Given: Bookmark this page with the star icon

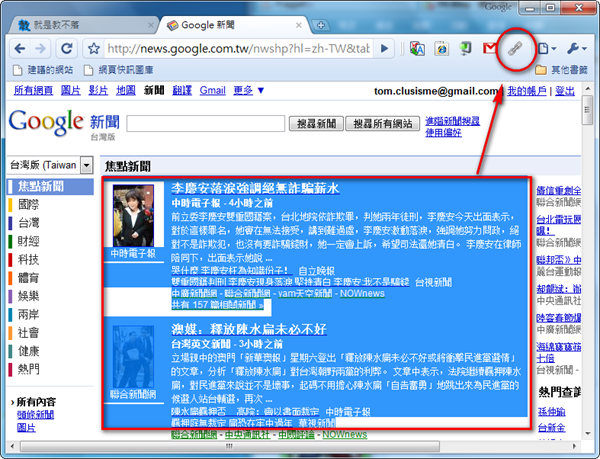Looking at the screenshot, I should pyautogui.click(x=94, y=49).
